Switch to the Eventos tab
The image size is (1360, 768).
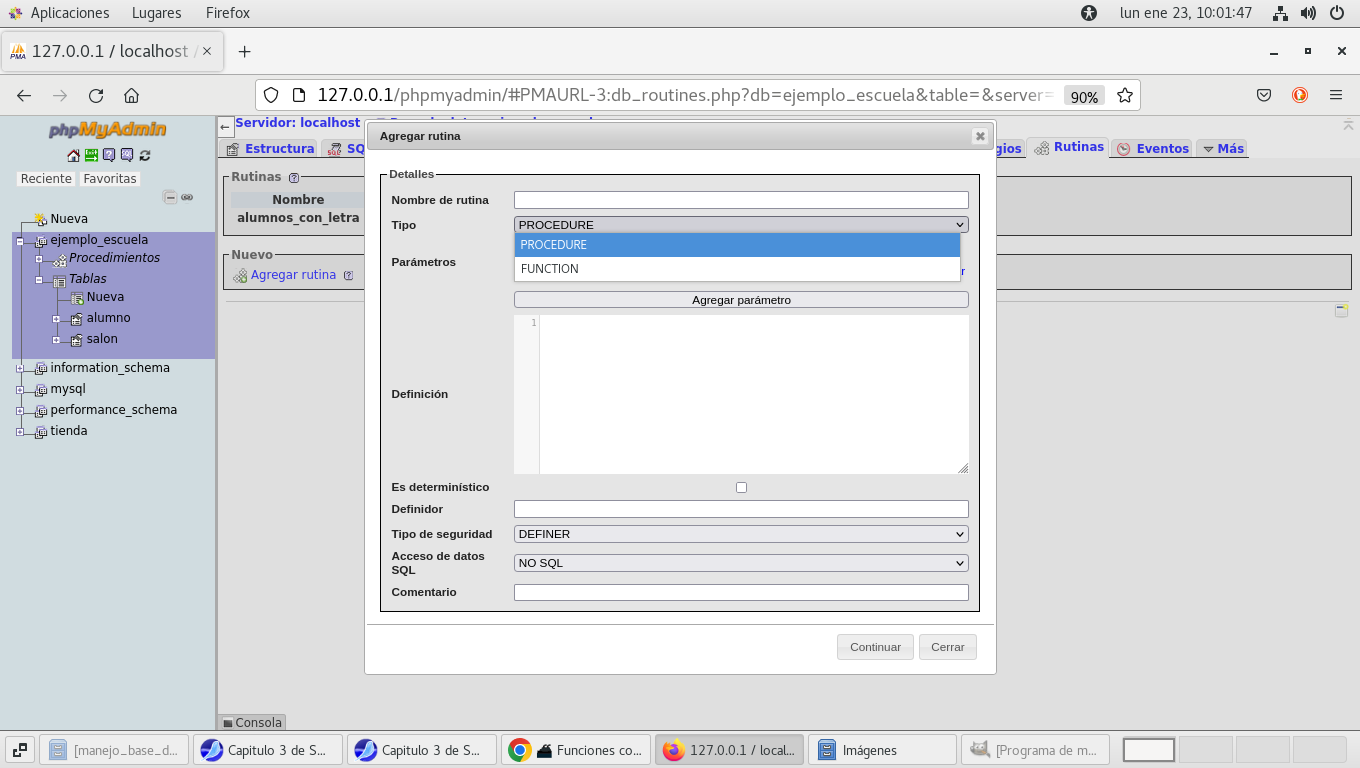1152,148
